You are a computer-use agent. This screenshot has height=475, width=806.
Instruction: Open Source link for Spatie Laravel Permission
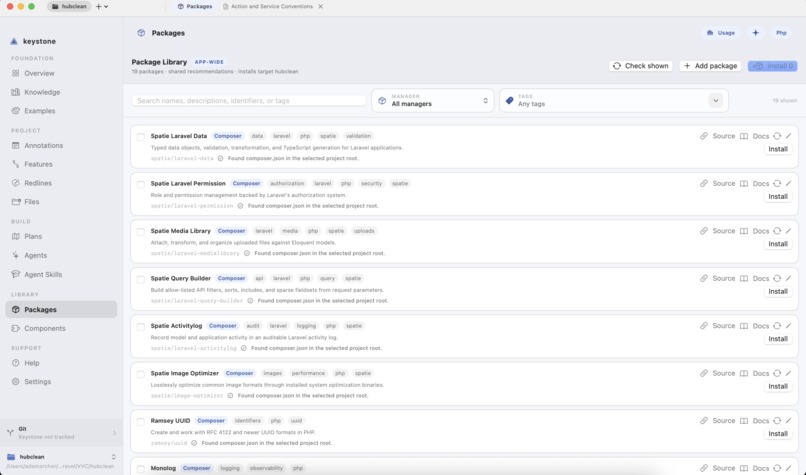click(x=718, y=184)
